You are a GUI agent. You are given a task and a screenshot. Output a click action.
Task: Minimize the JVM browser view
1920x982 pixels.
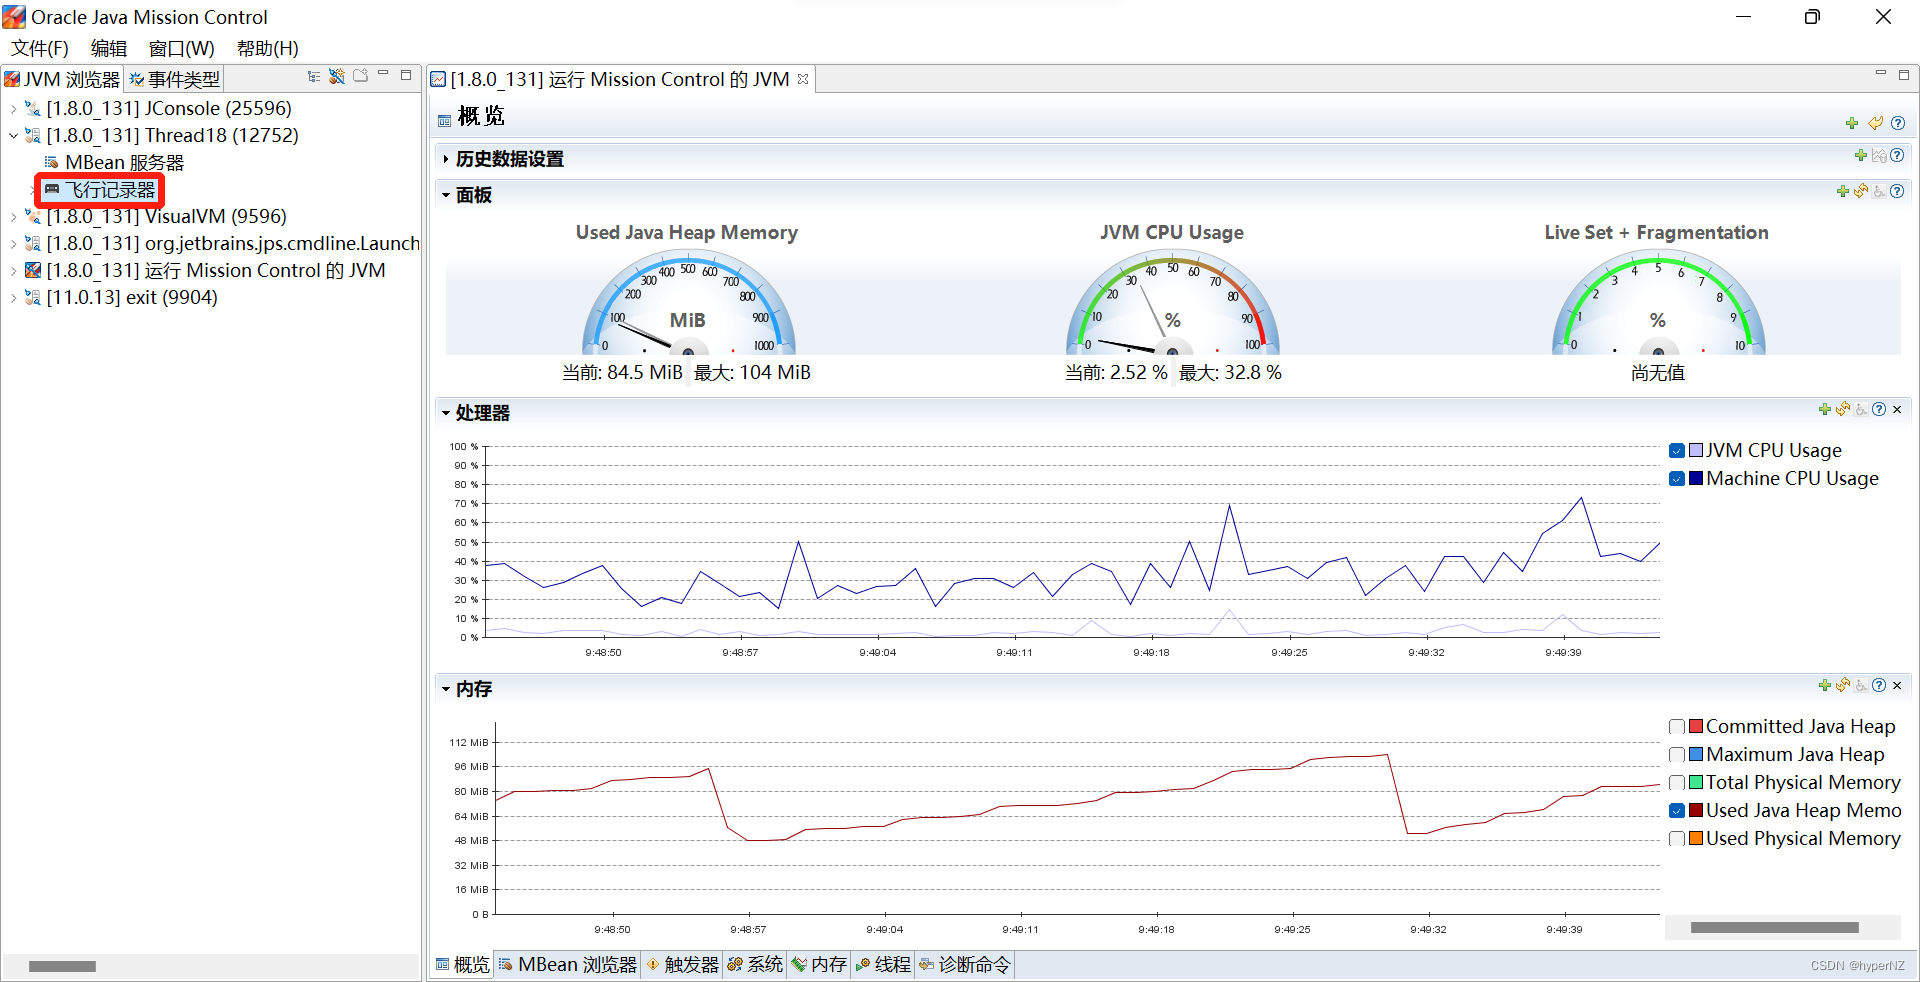[x=383, y=74]
